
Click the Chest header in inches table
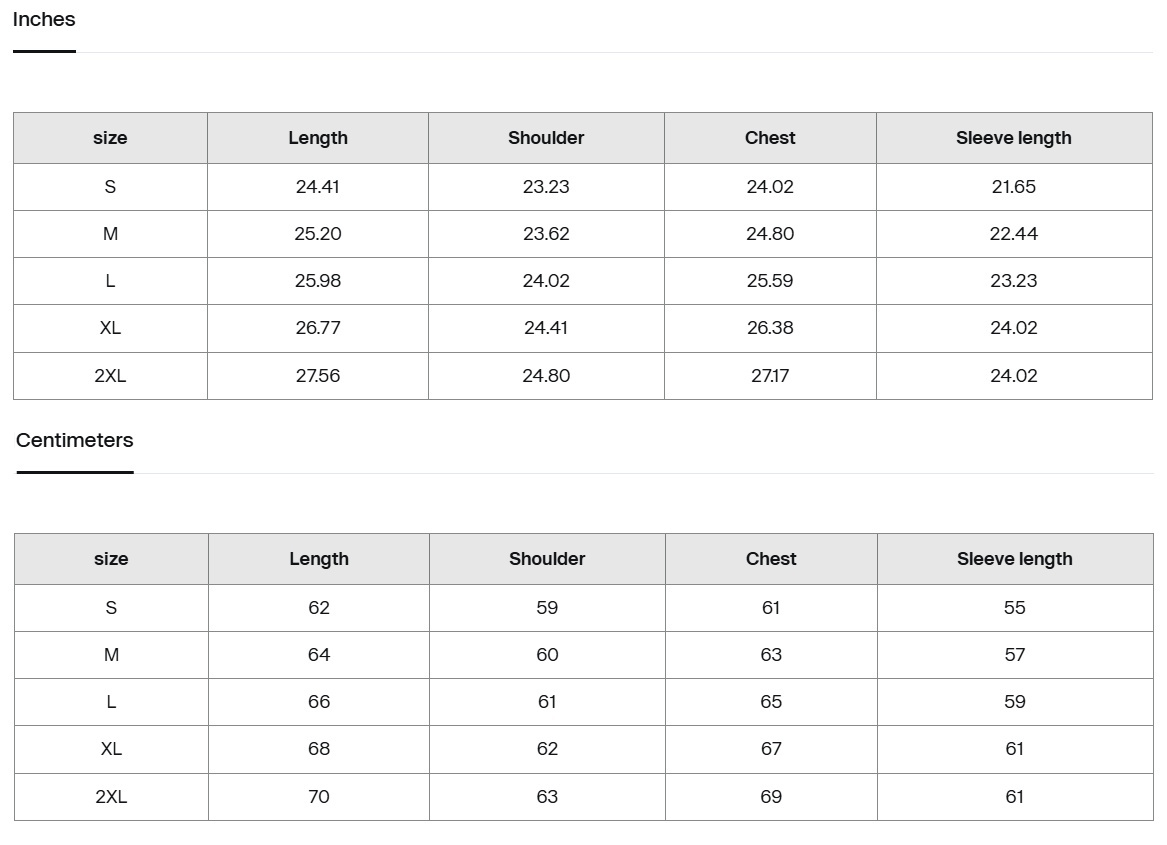770,138
